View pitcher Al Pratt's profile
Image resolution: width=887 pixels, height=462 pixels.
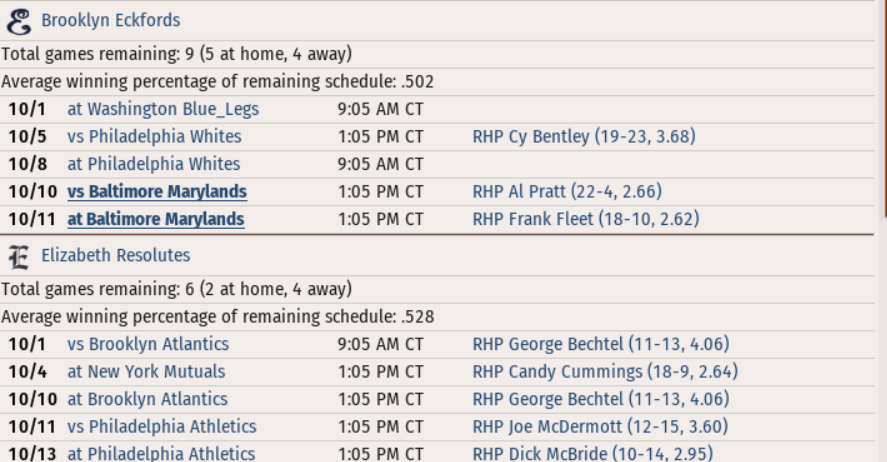[x=567, y=192]
